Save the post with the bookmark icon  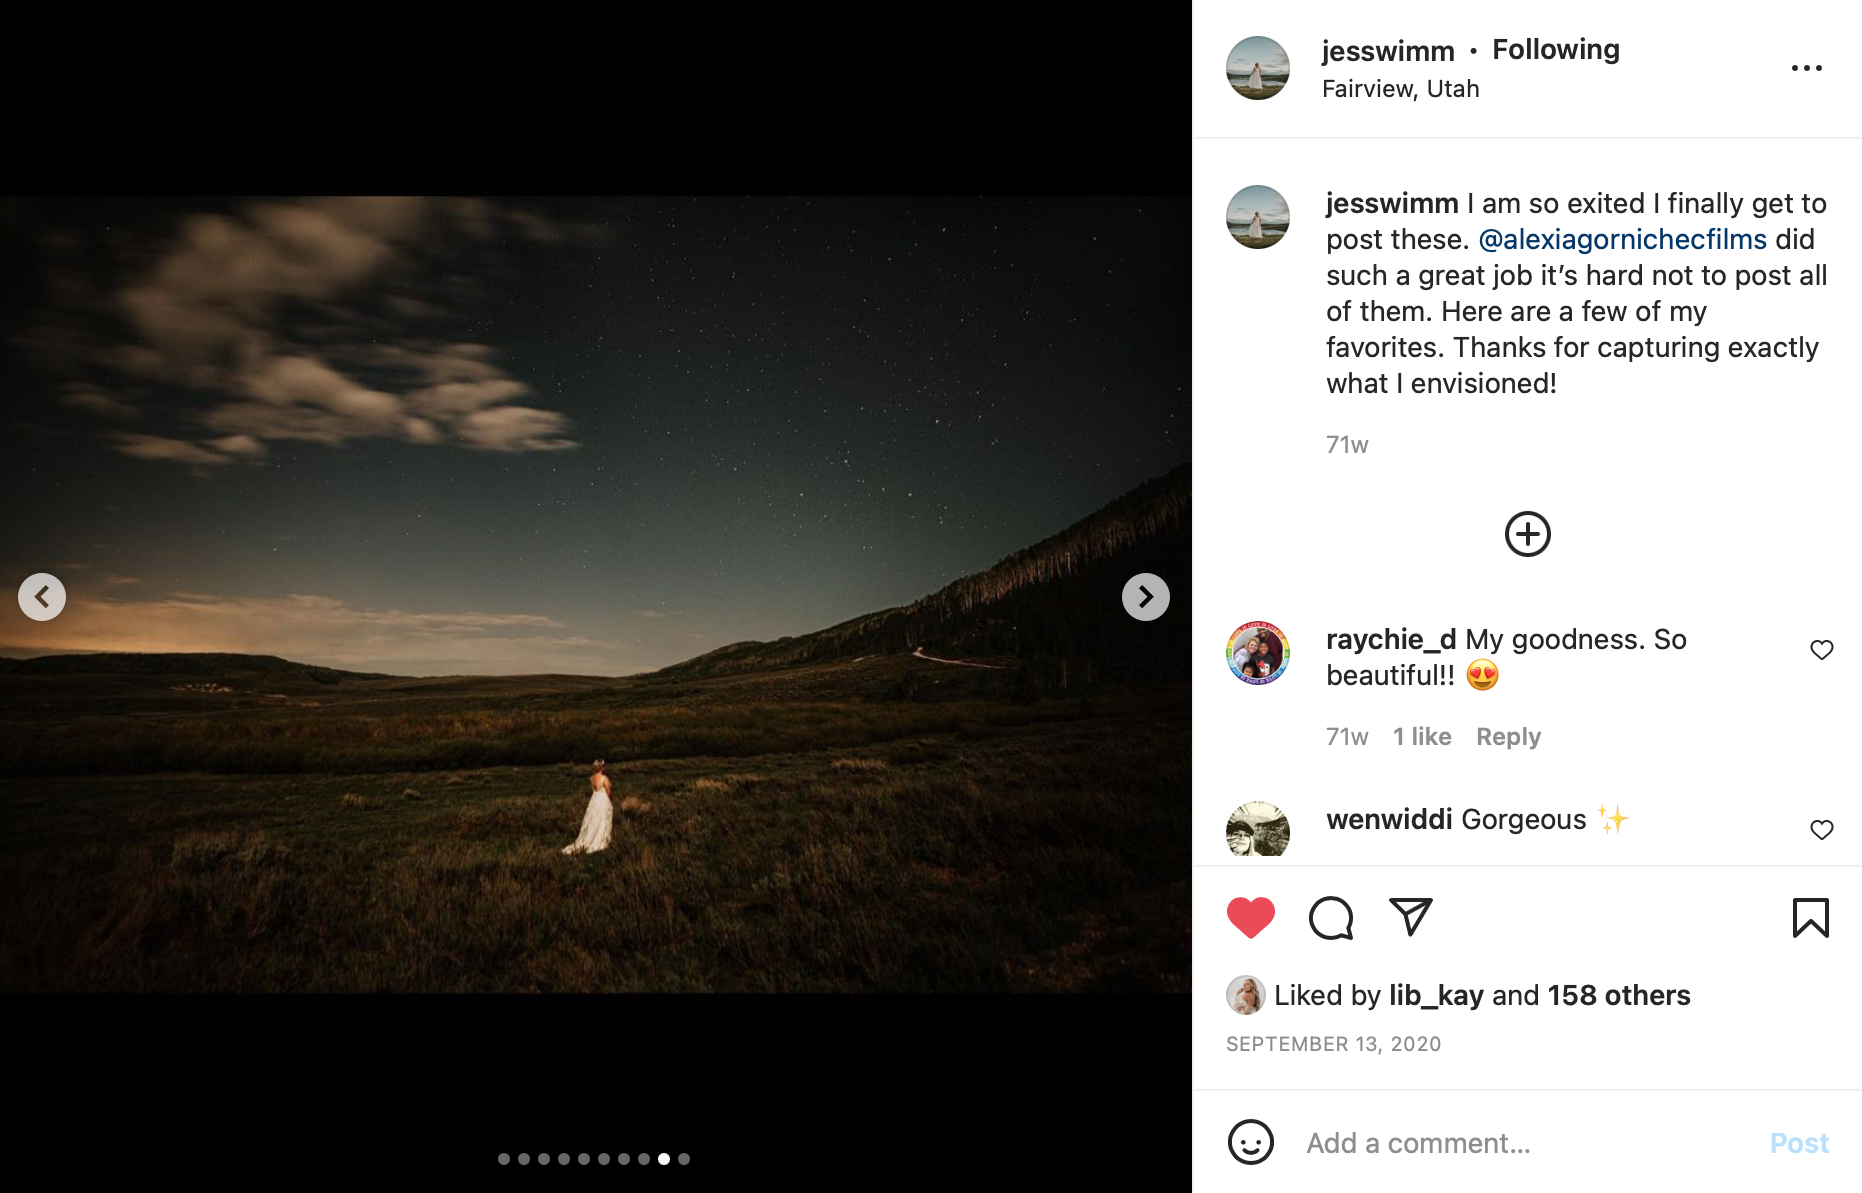(1811, 917)
